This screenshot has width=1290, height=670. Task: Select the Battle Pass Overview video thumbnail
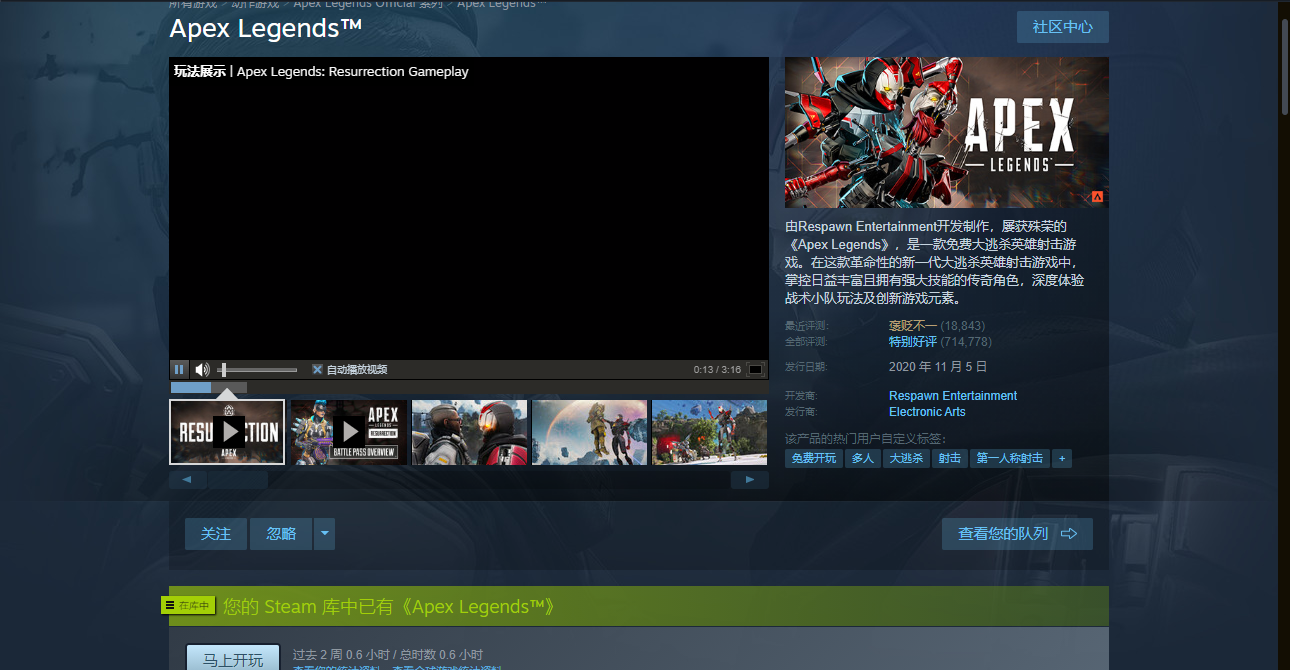349,432
